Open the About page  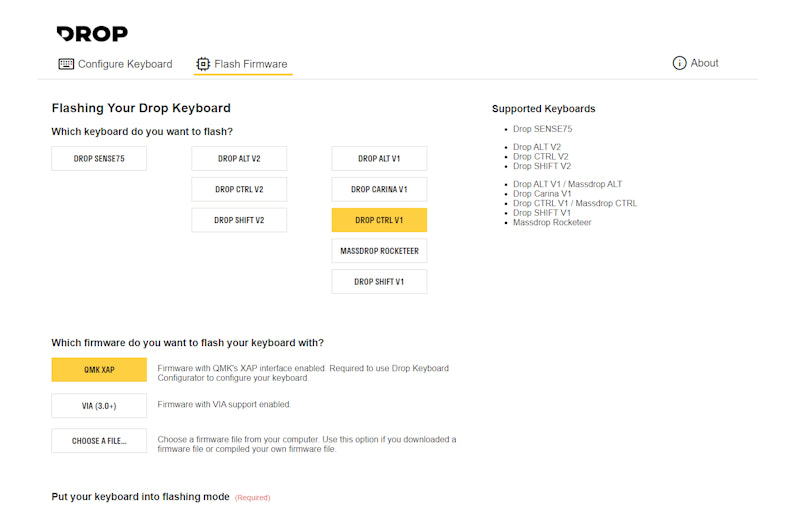tap(704, 63)
